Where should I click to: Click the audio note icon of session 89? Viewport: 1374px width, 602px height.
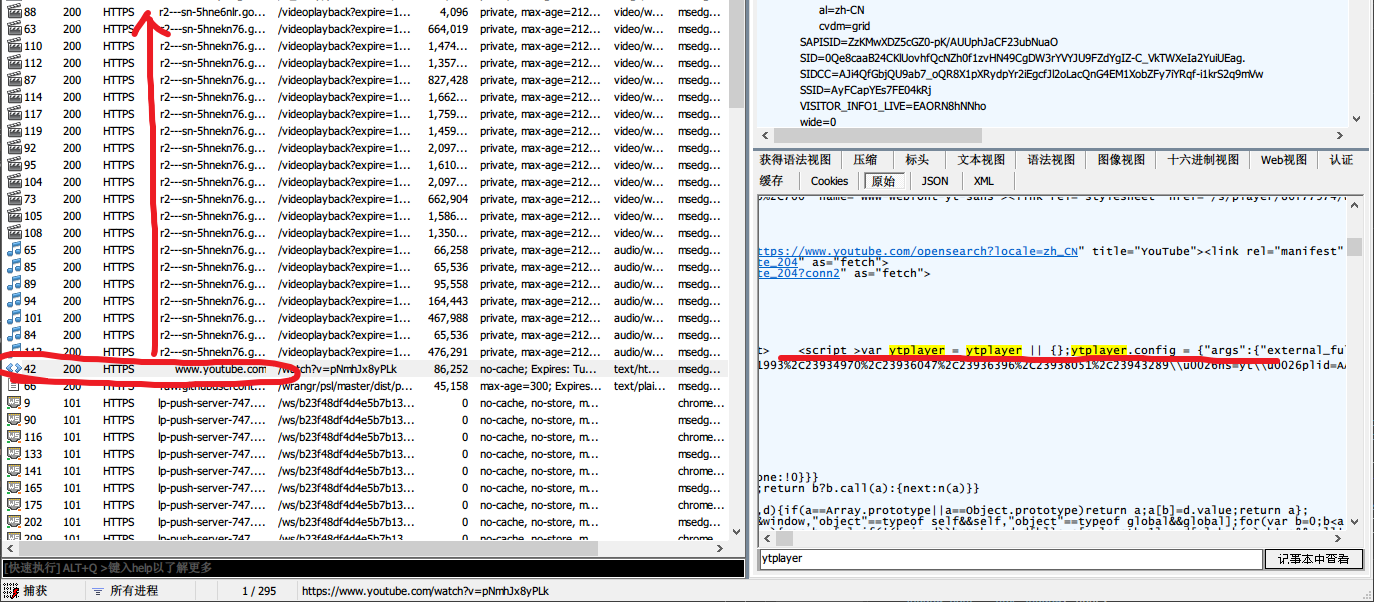[x=14, y=284]
